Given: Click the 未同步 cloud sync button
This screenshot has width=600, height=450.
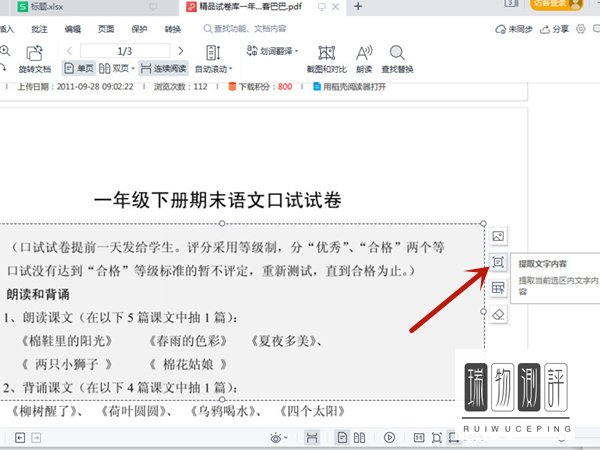Looking at the screenshot, I should tap(514, 29).
